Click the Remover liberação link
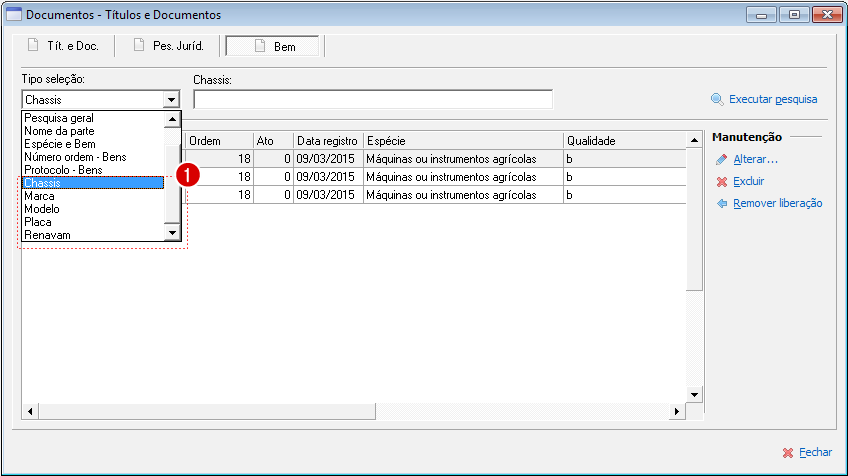This screenshot has height=476, width=848. coord(777,203)
